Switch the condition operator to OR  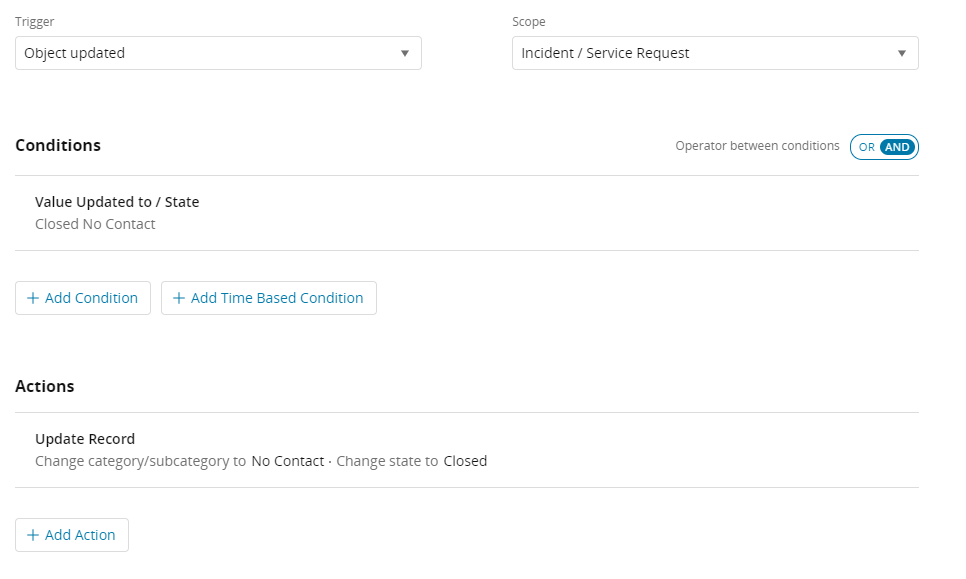coord(866,147)
